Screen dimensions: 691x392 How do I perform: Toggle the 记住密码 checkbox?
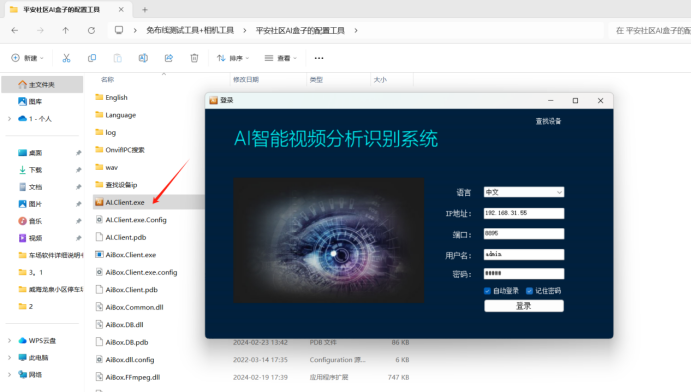point(529,291)
